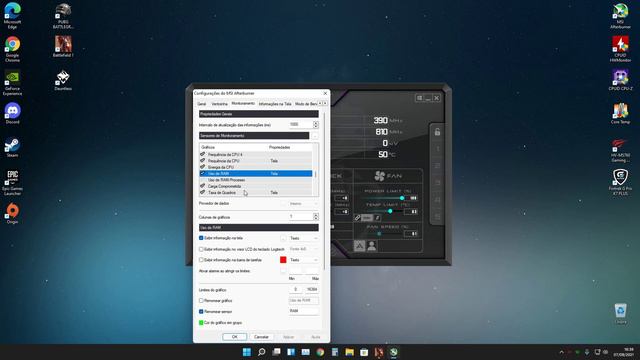
Task: Toggle 'Exibir informação na tela' checkbox
Action: click(201, 238)
